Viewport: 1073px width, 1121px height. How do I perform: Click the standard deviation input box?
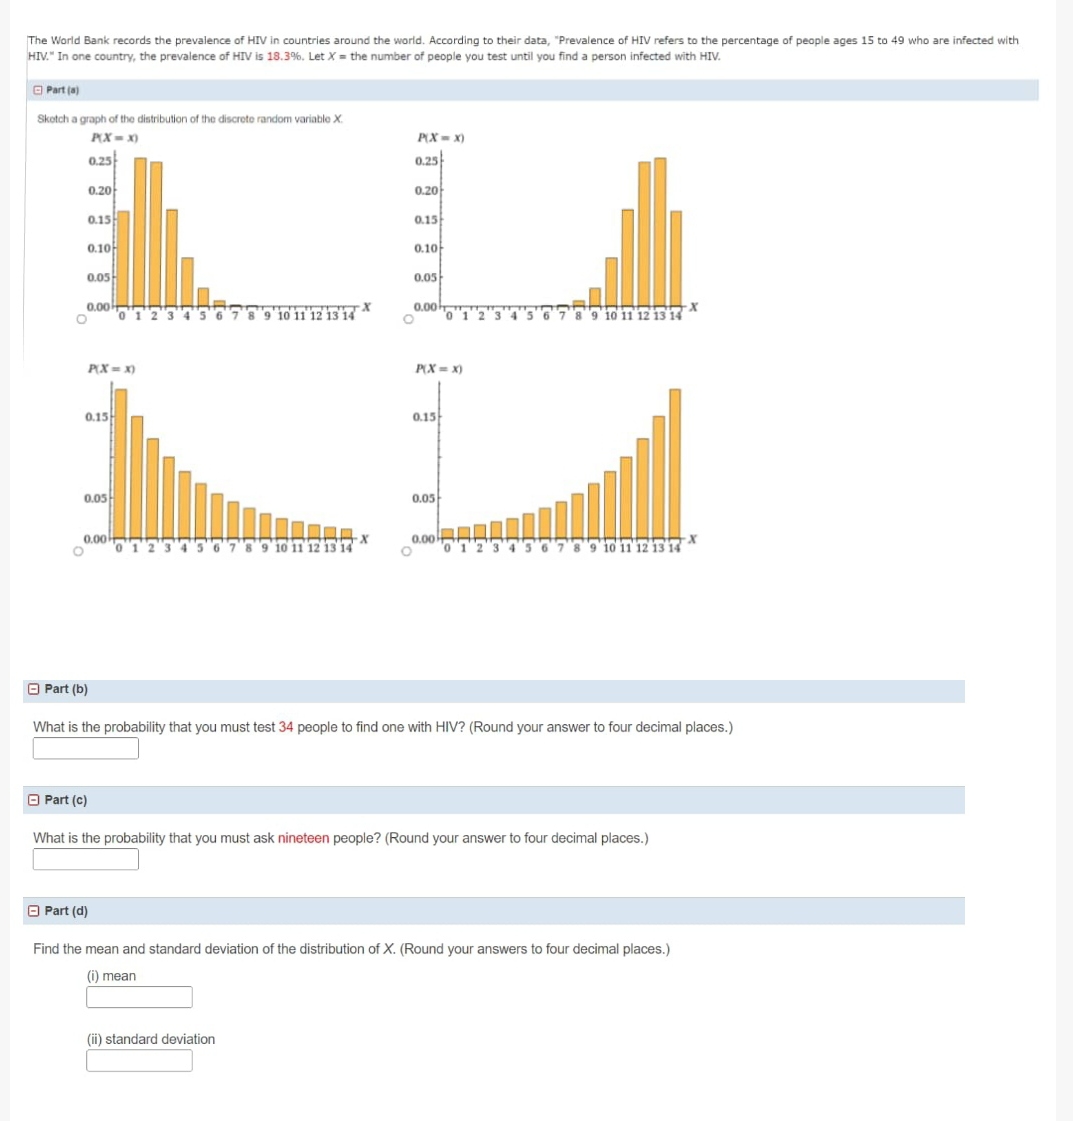click(139, 1060)
